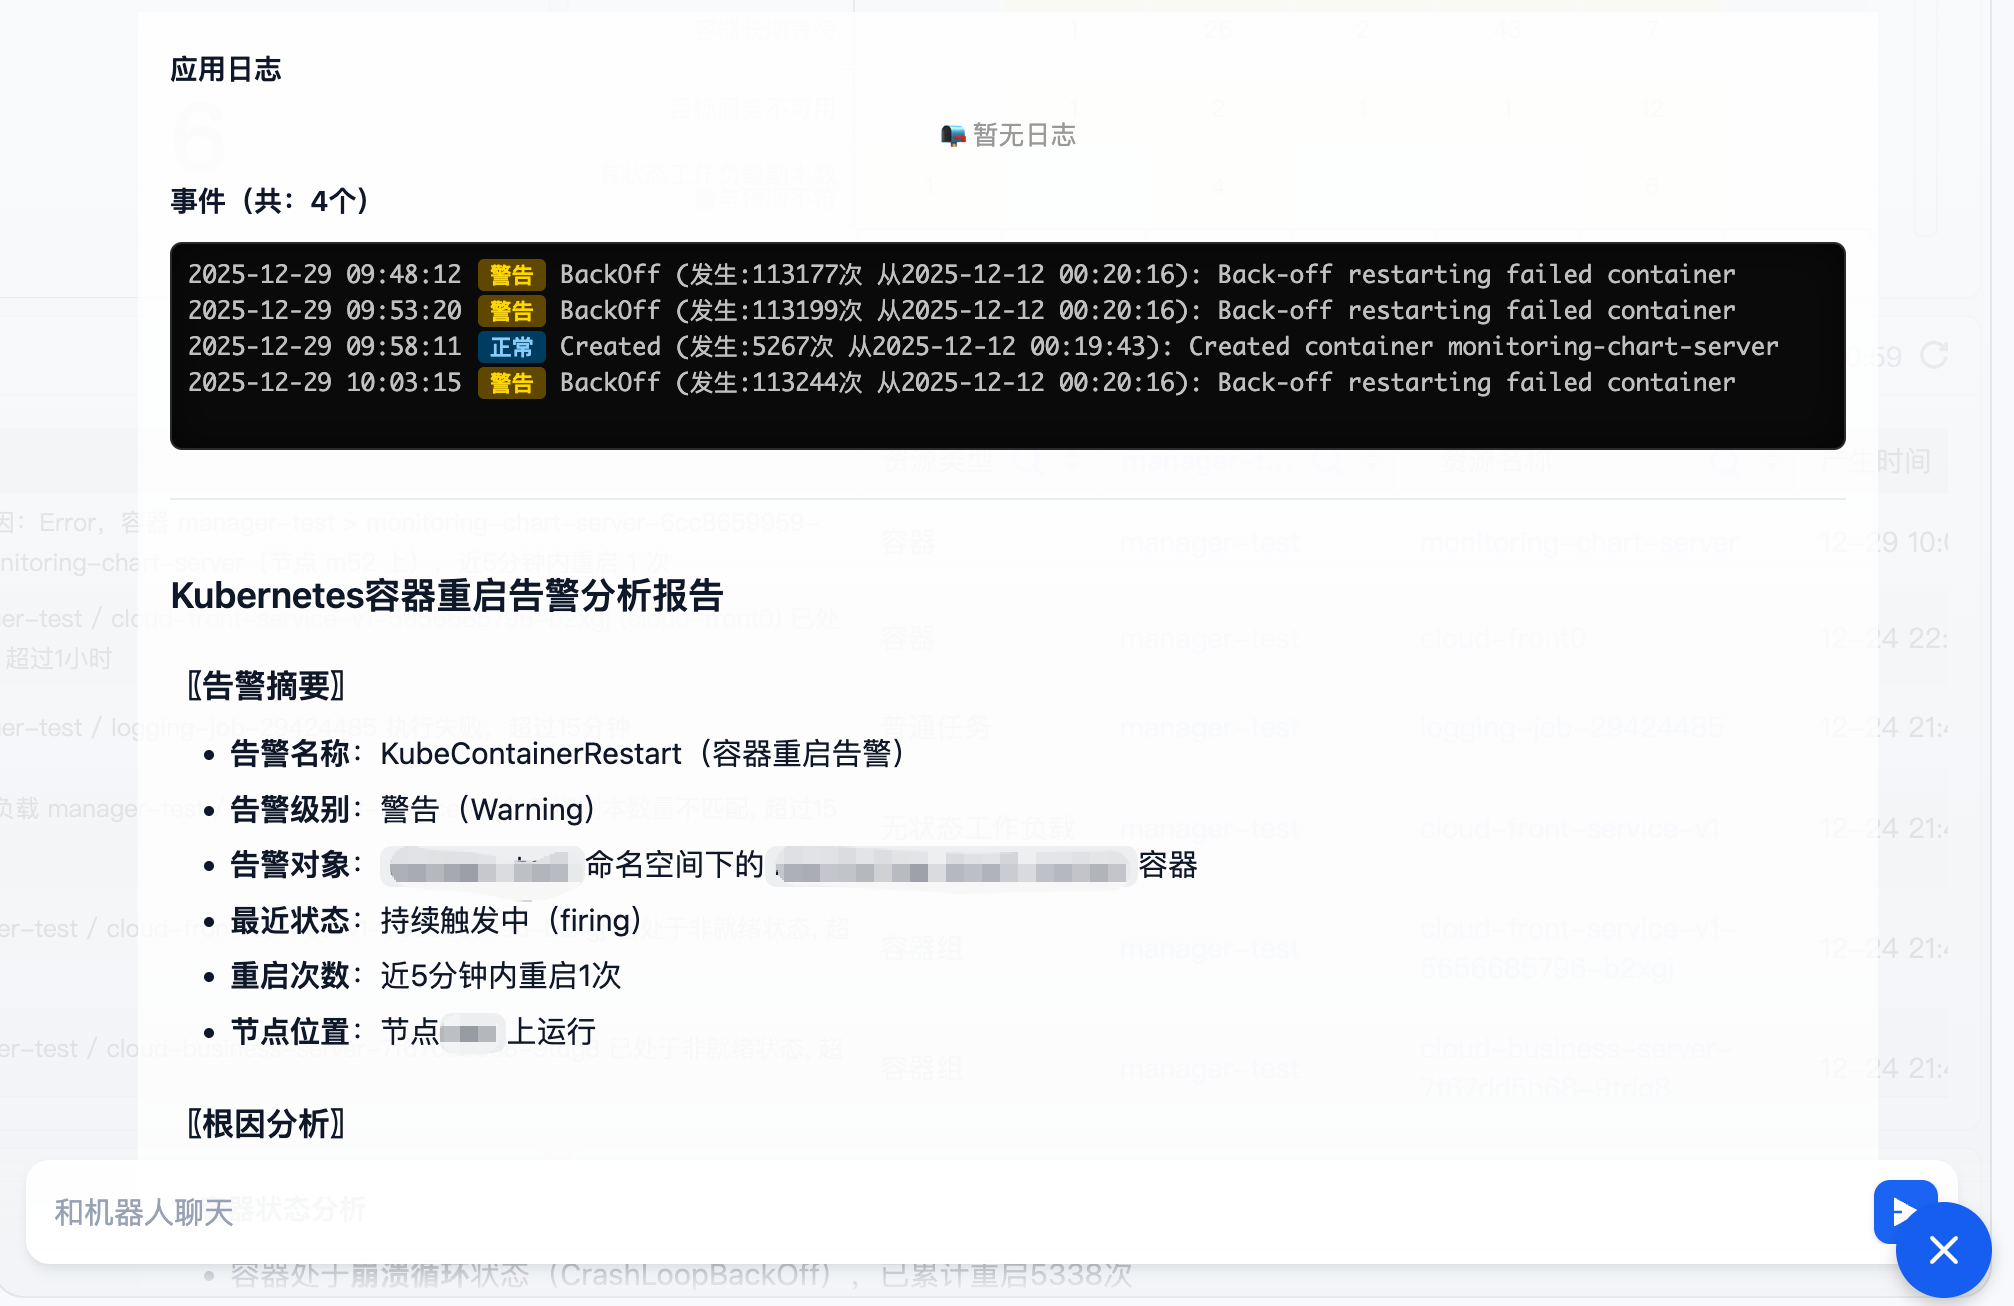Viewport: 2014px width, 1306px height.
Task: Send the chat message with arrow button
Action: [x=1902, y=1210]
